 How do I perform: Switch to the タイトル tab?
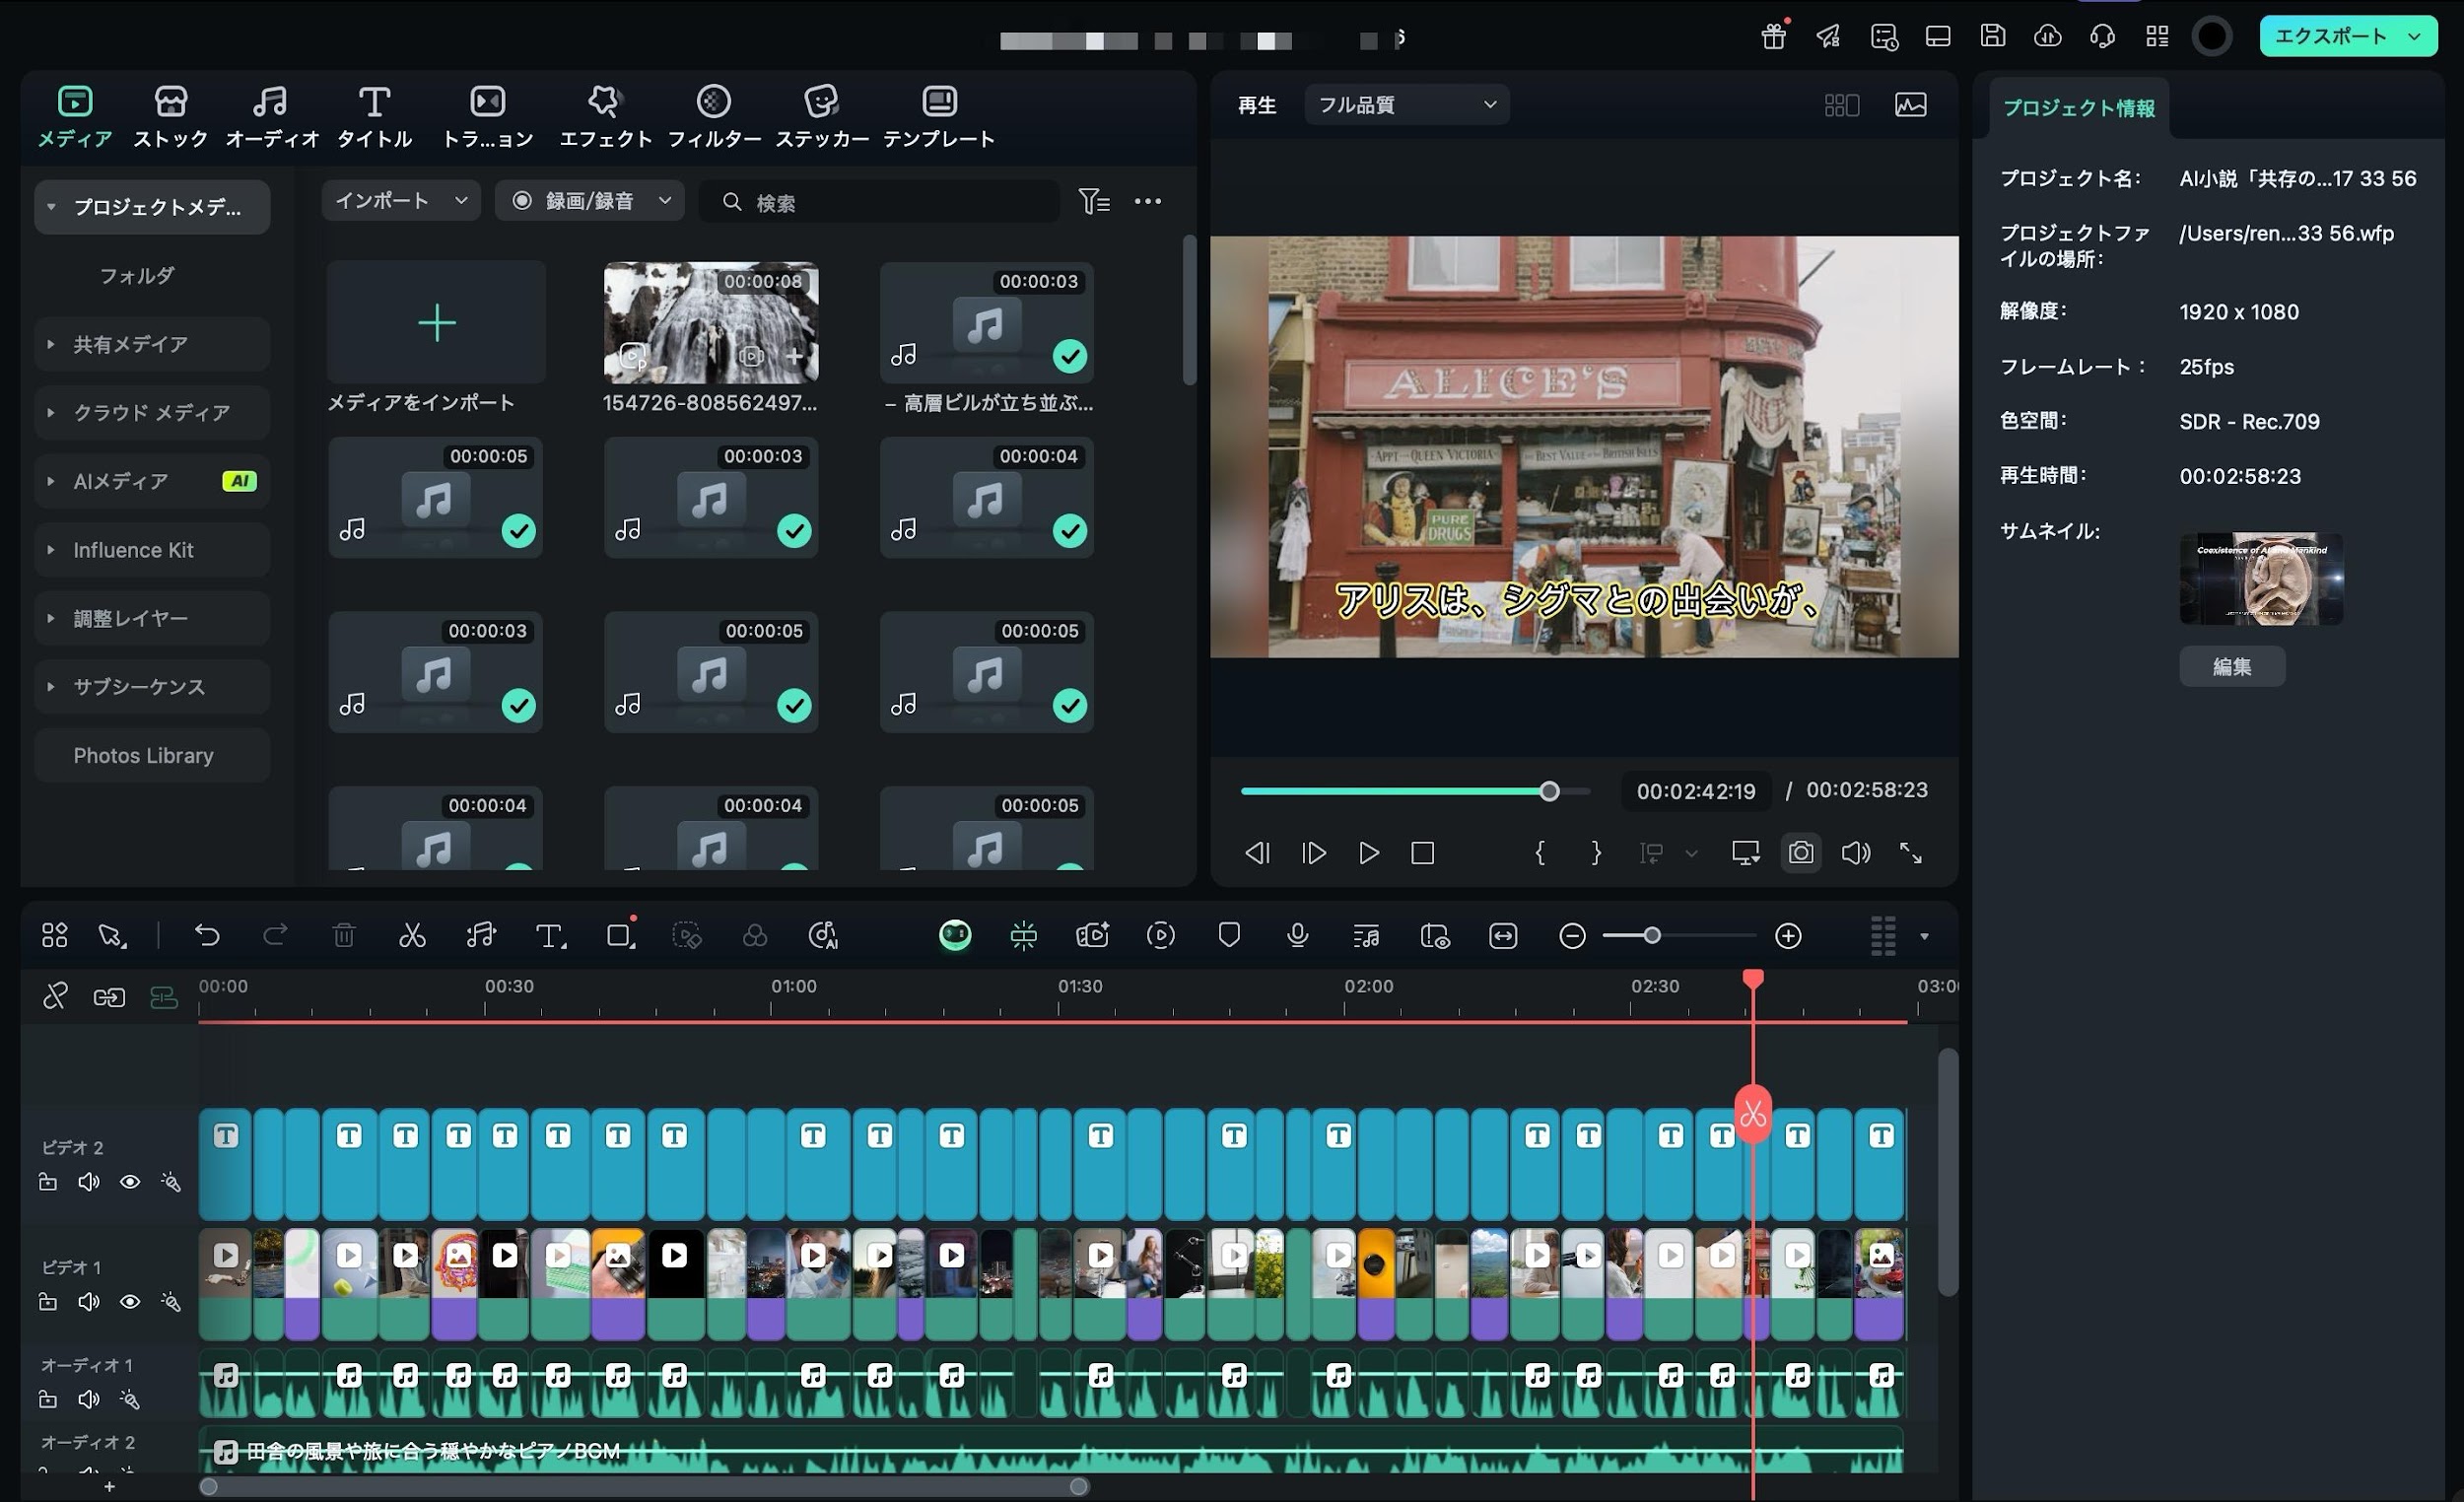(x=374, y=117)
